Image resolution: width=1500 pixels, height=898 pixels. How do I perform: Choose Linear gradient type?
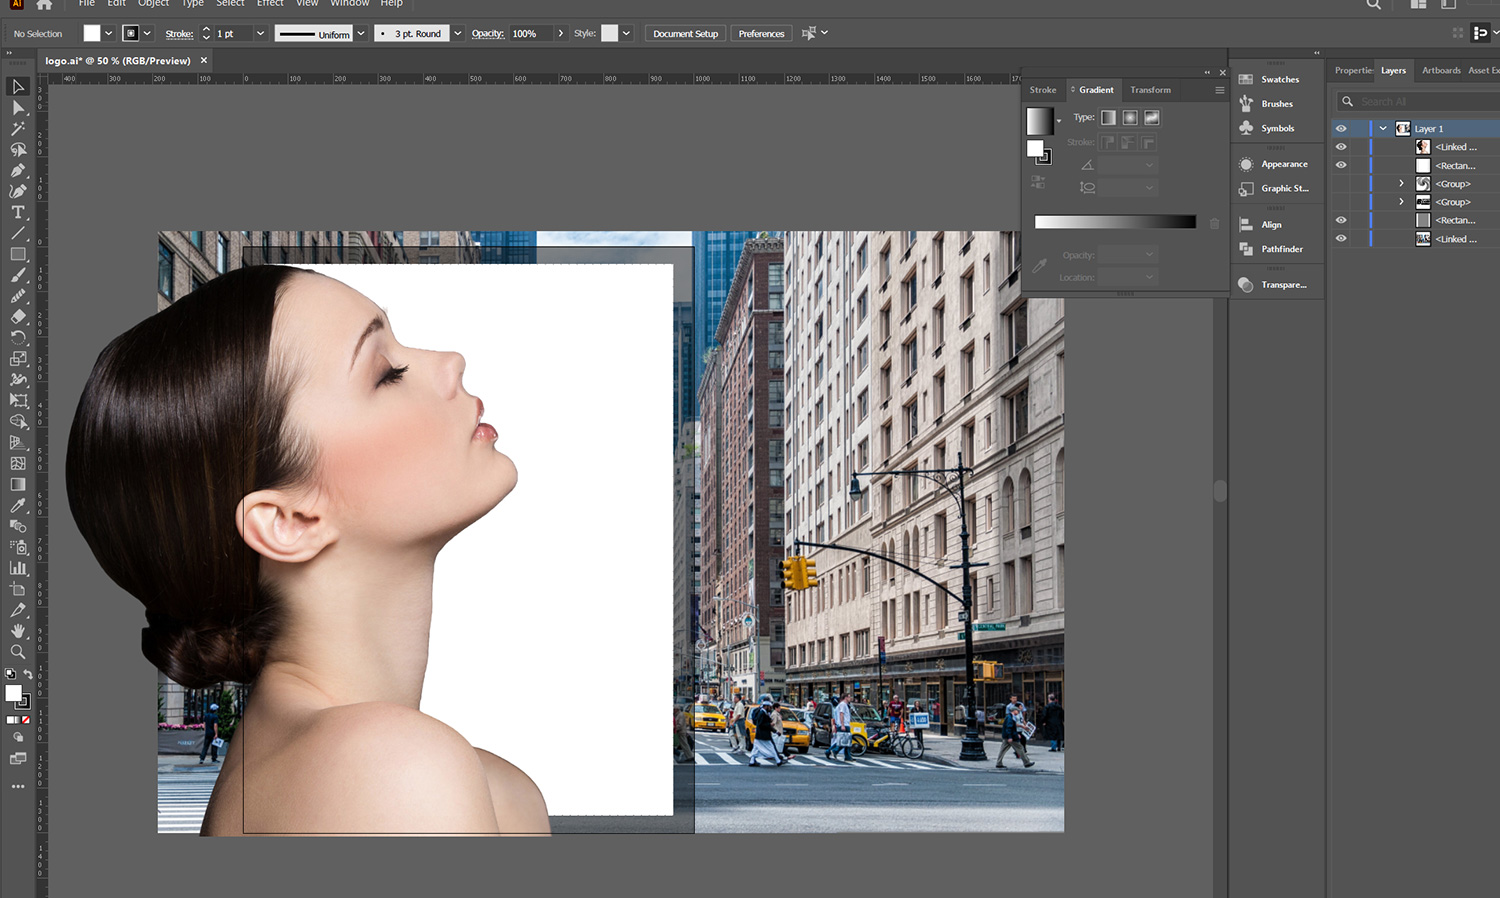tap(1108, 117)
